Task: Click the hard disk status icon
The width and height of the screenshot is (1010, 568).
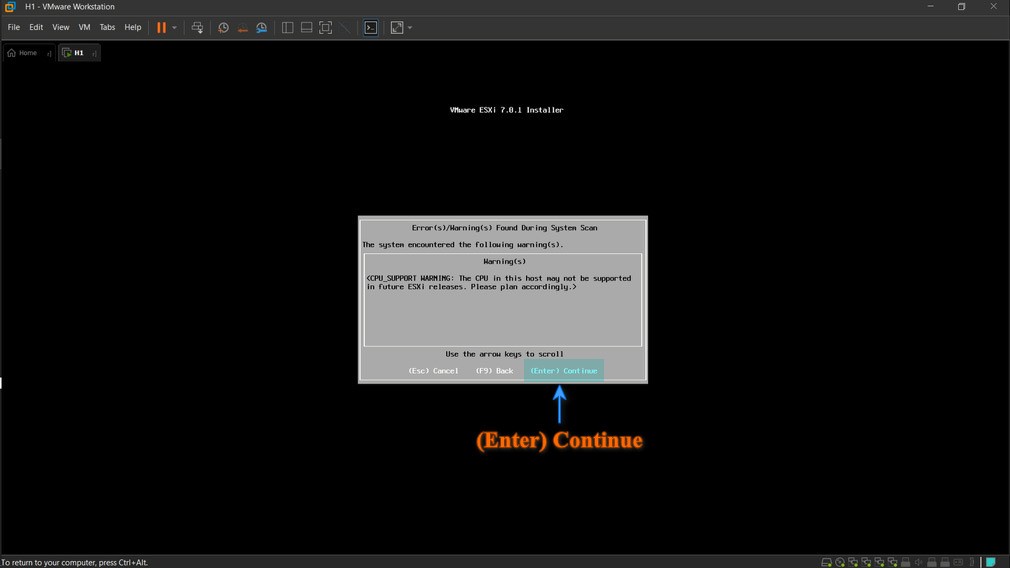Action: 826,562
